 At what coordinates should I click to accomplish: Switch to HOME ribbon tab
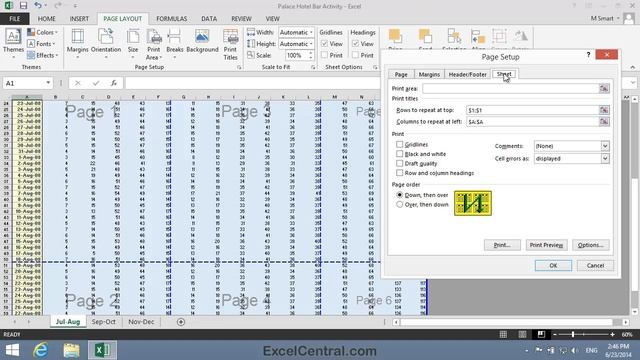click(47, 19)
